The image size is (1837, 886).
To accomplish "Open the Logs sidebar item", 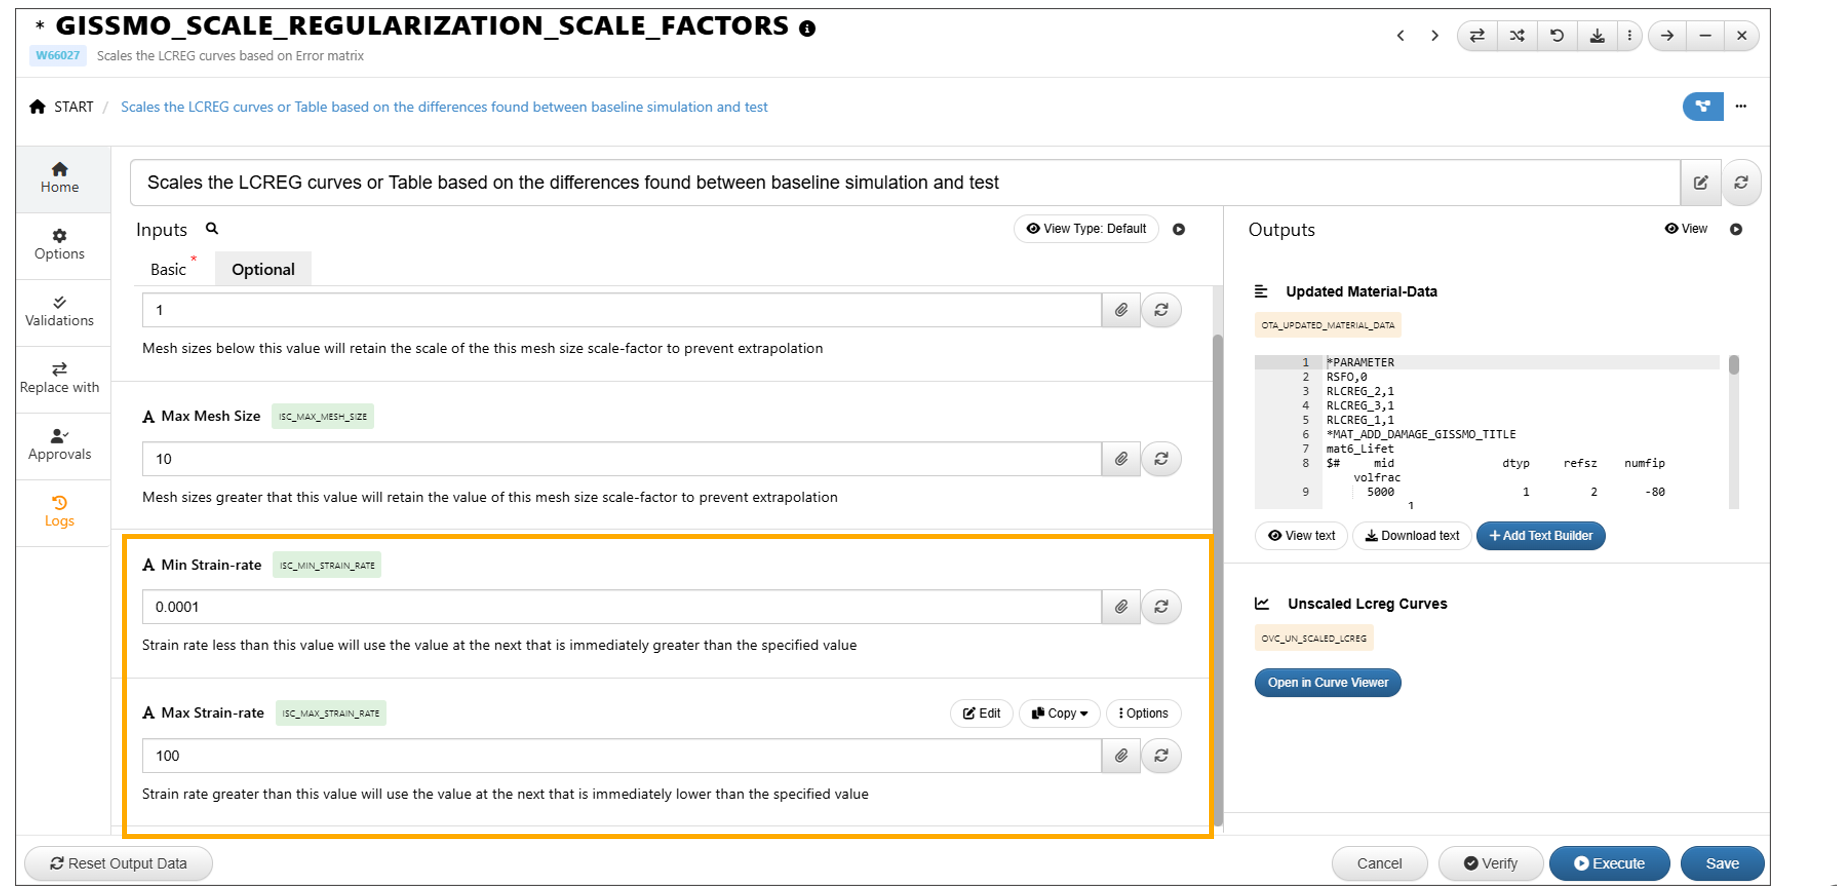I will [x=60, y=511].
